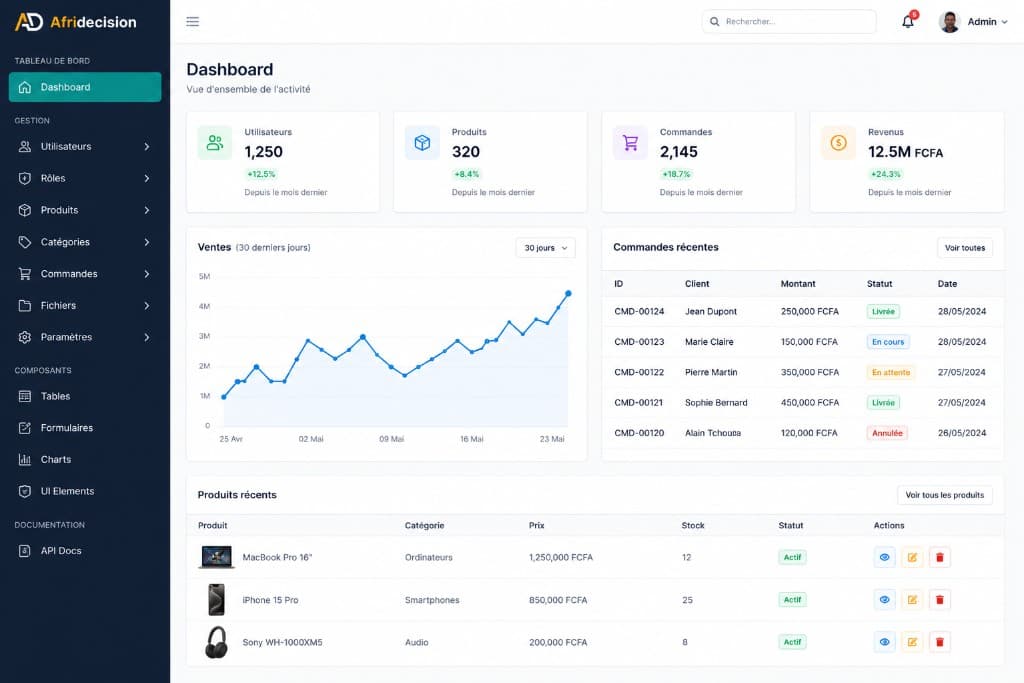Edit the MacBook Pro 16" product
Image resolution: width=1024 pixels, height=683 pixels.
(912, 557)
